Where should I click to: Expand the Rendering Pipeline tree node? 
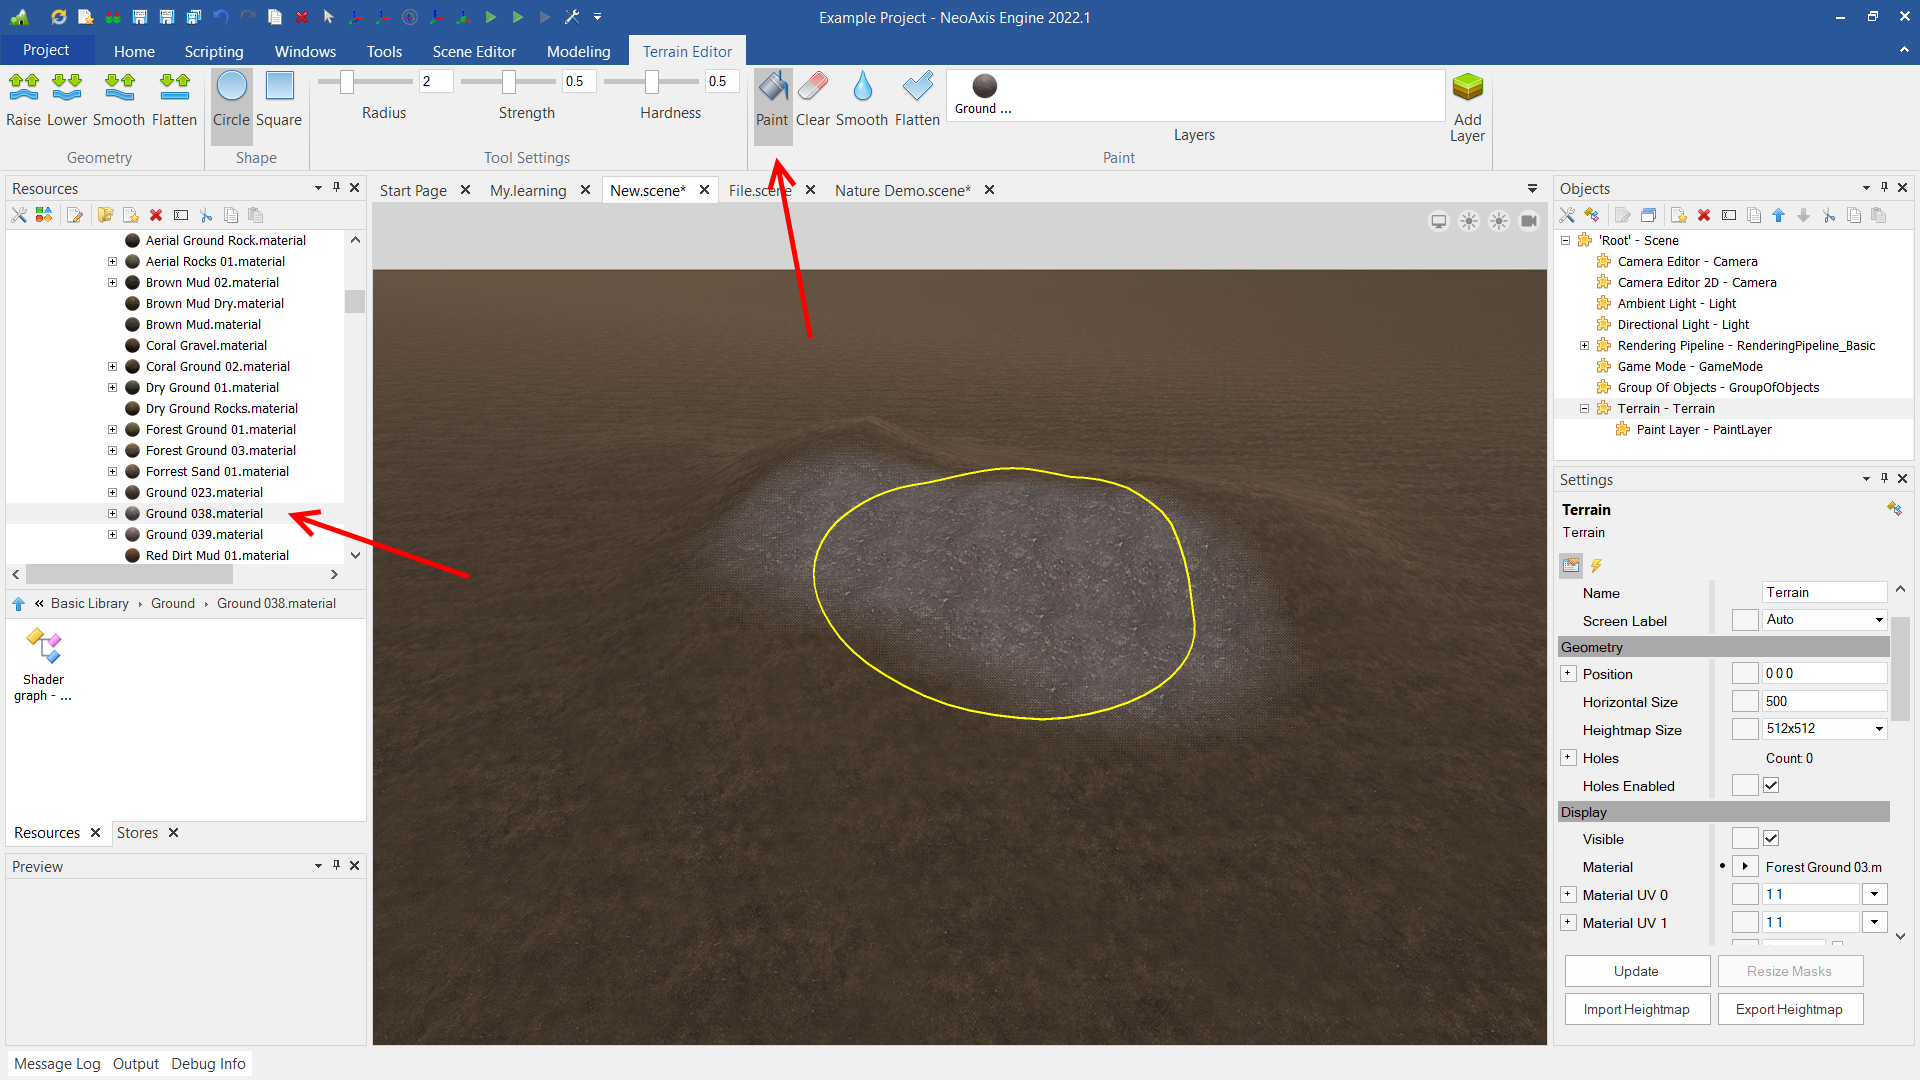point(1584,346)
